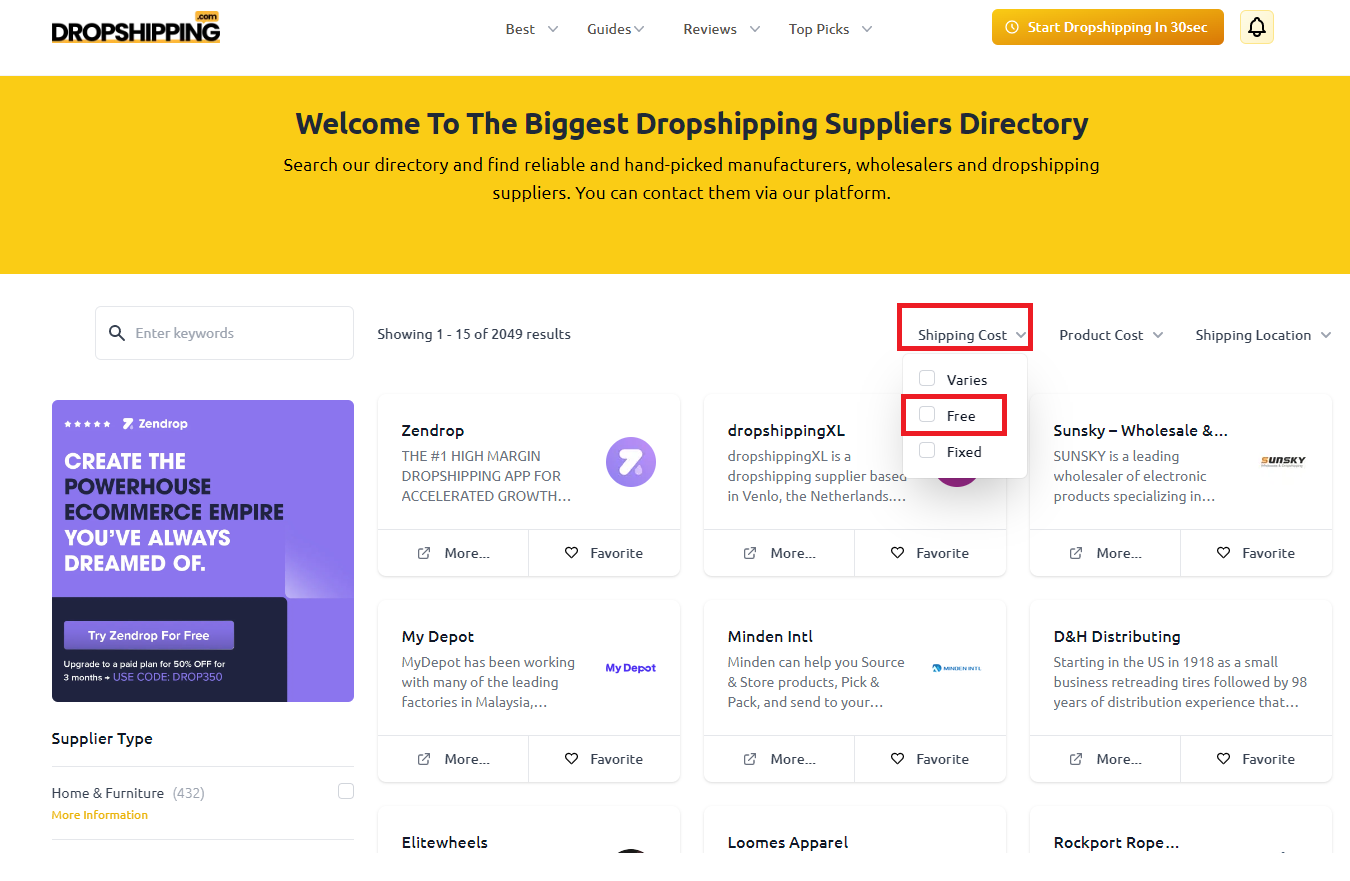Click the Zendrop supplier logo
The image size is (1350, 881).
tap(631, 463)
